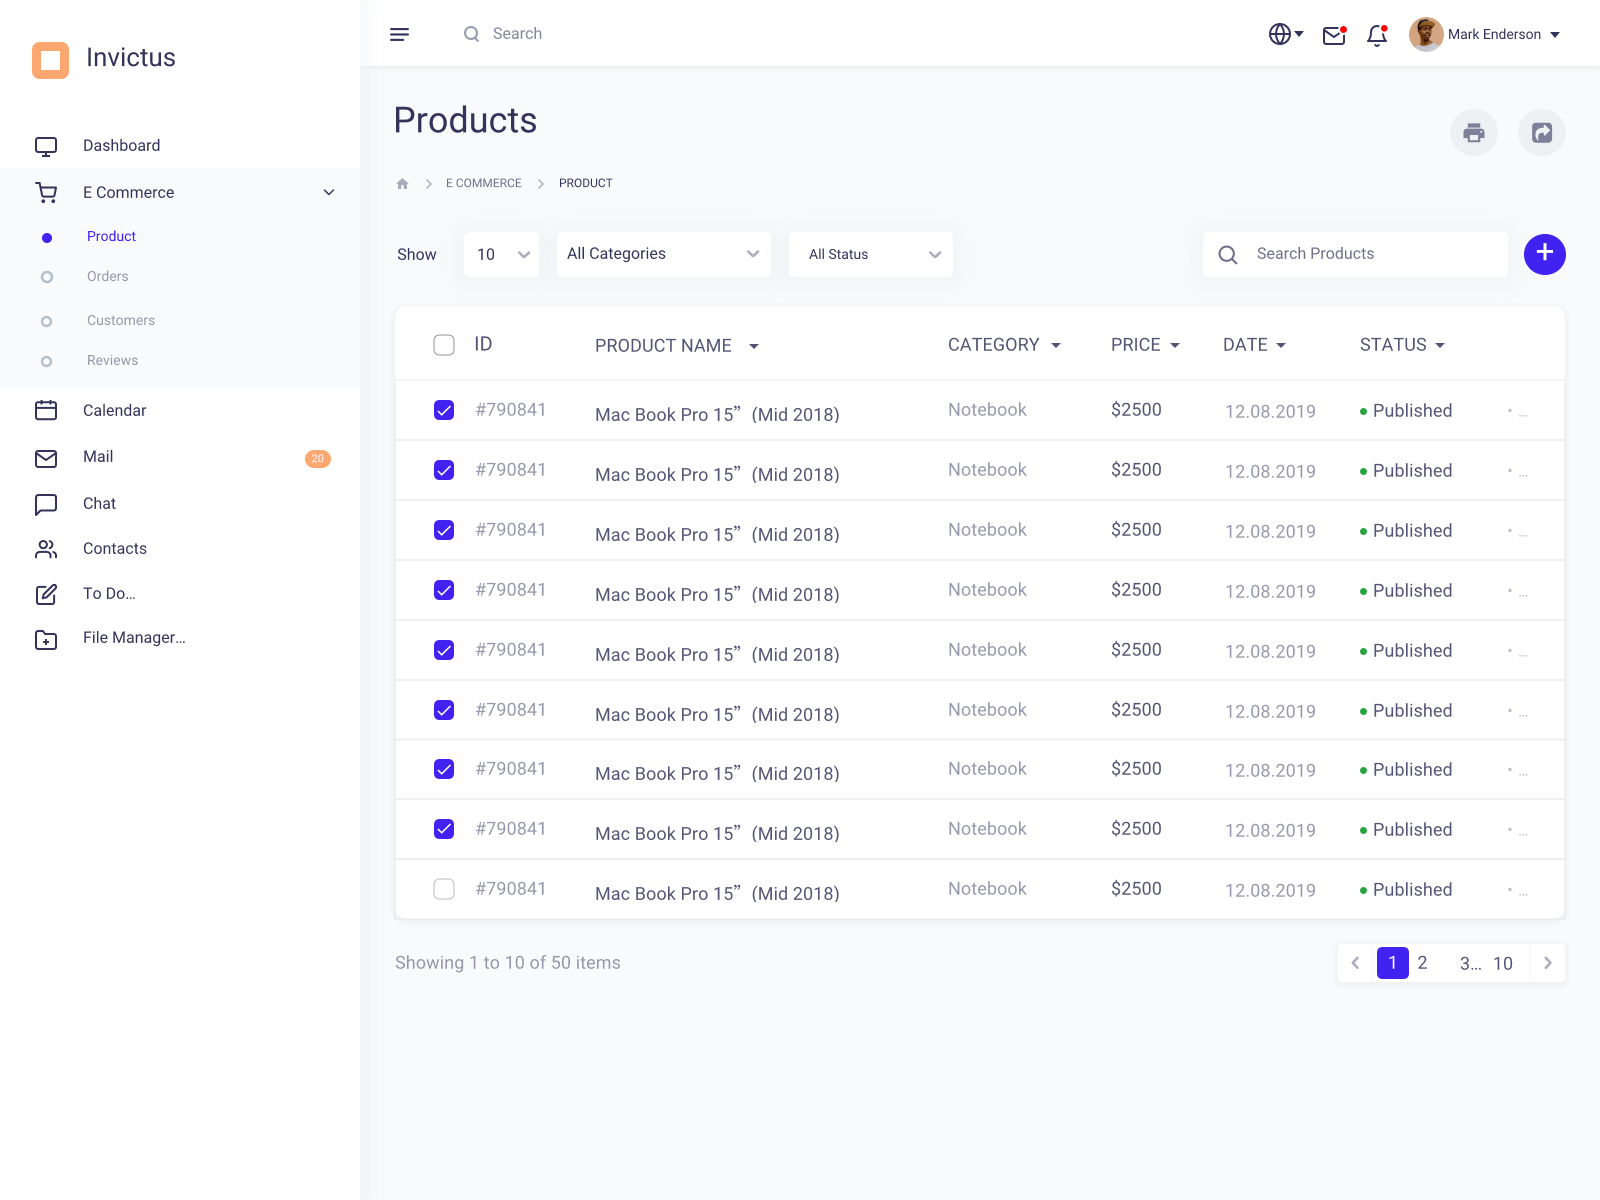The height and width of the screenshot is (1200, 1600).
Task: Uncheck the fourth product row checkbox
Action: pos(444,590)
